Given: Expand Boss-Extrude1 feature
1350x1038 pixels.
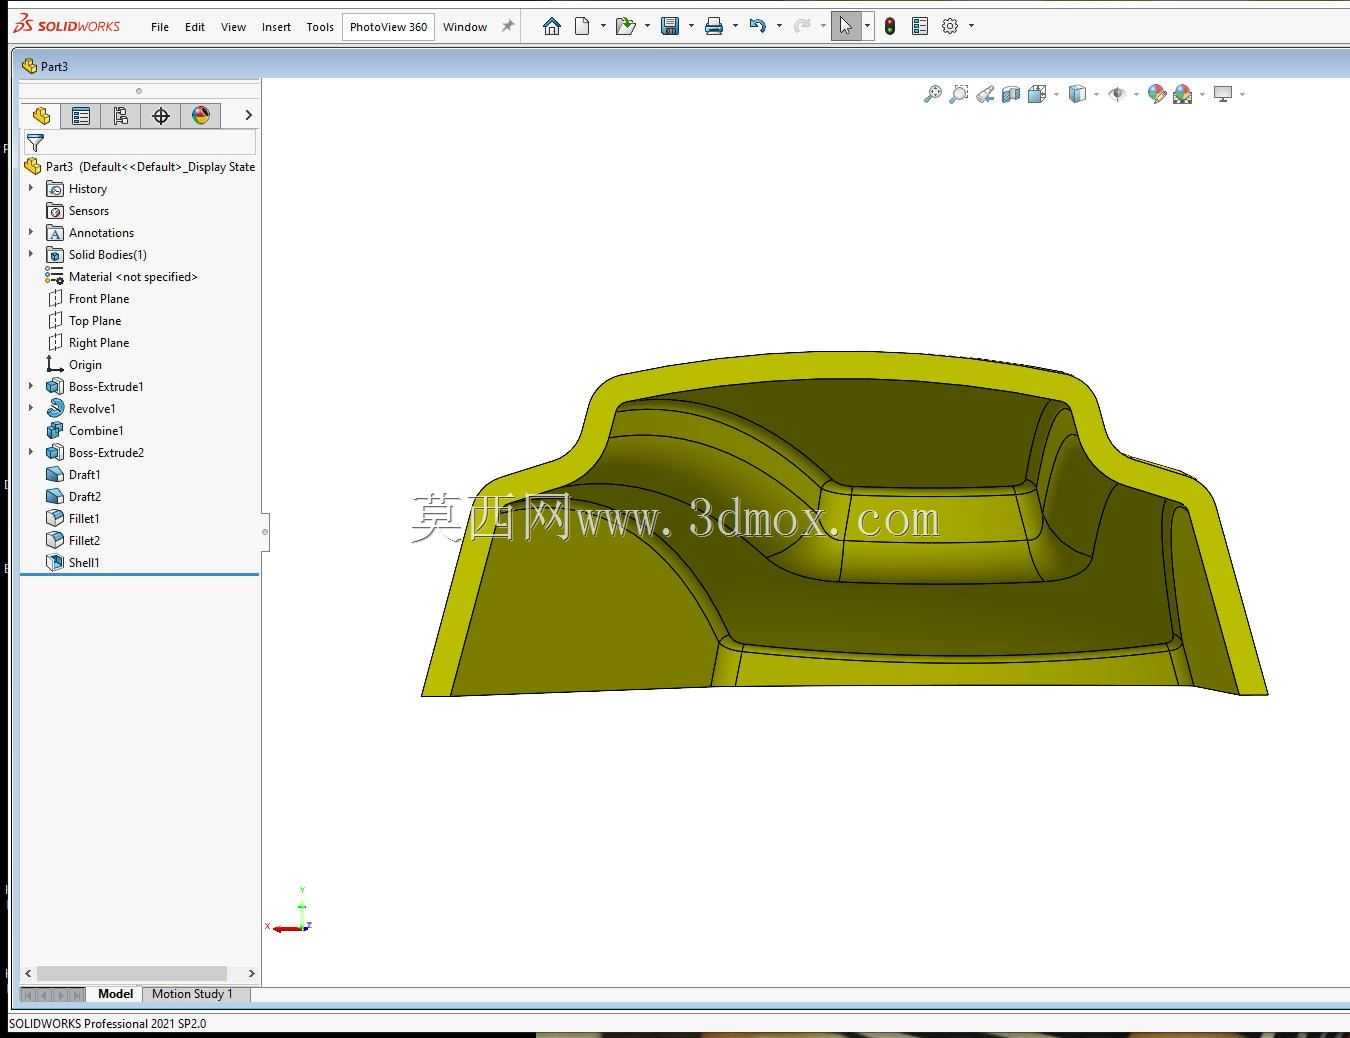Looking at the screenshot, I should point(31,386).
